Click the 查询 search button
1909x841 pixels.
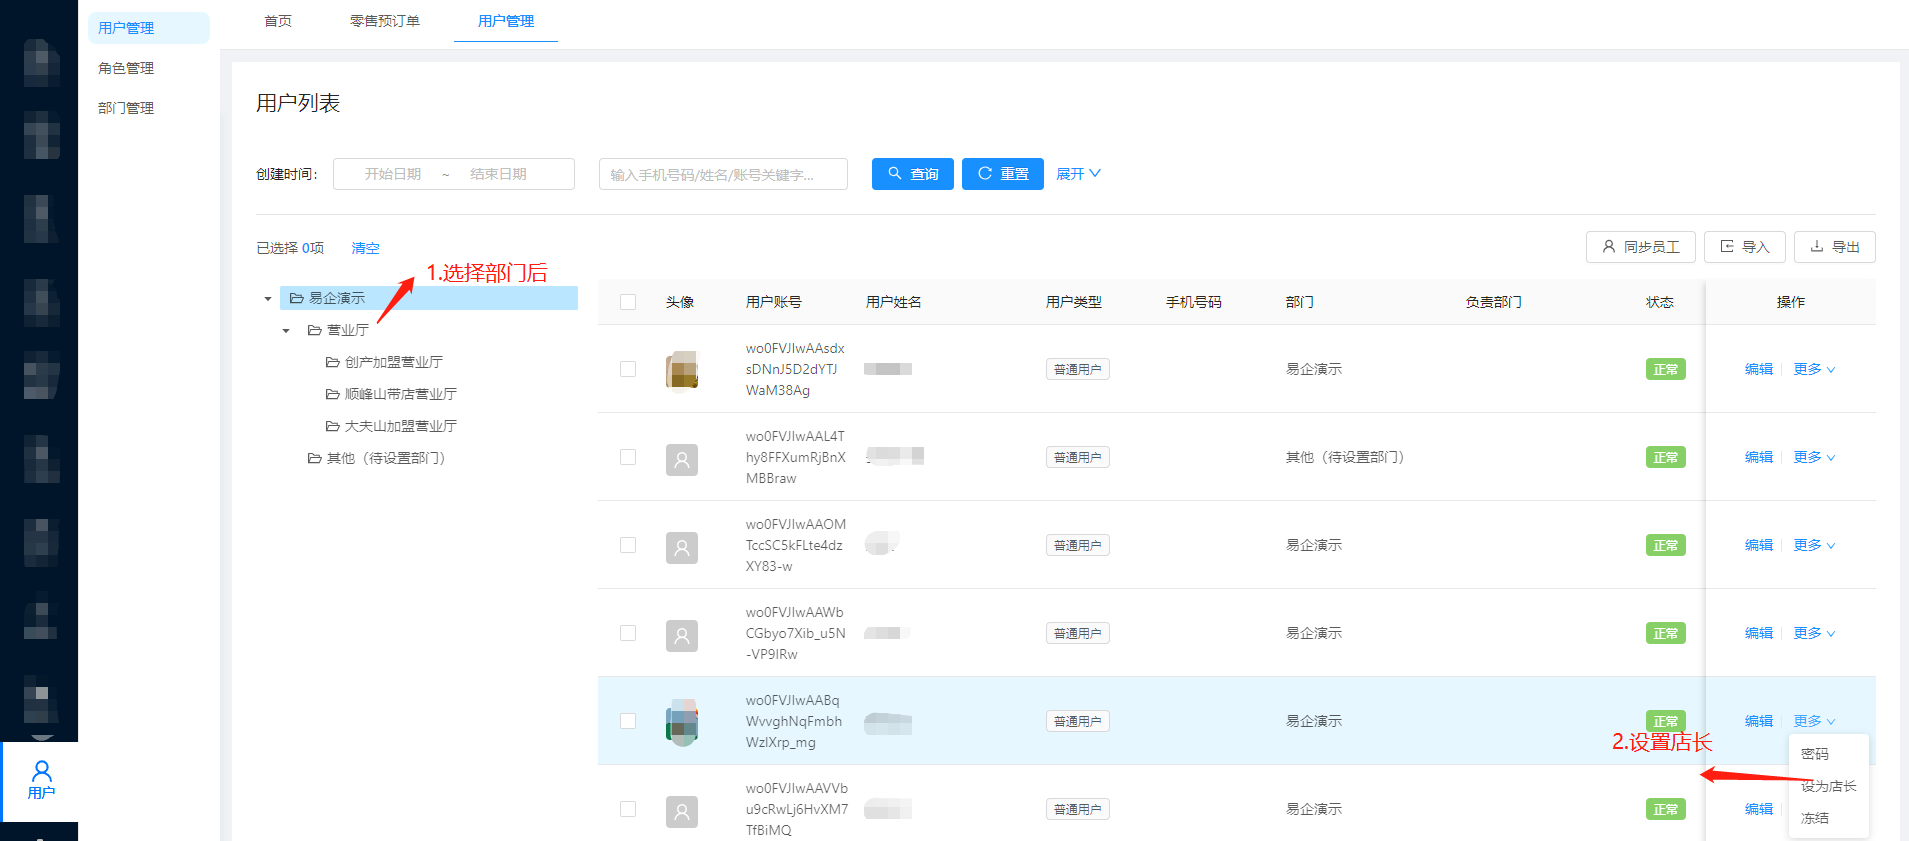913,174
